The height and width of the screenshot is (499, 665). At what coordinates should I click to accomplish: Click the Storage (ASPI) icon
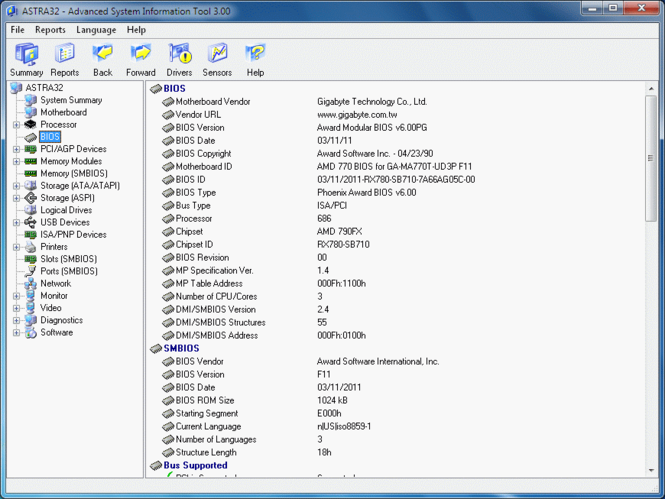31,198
